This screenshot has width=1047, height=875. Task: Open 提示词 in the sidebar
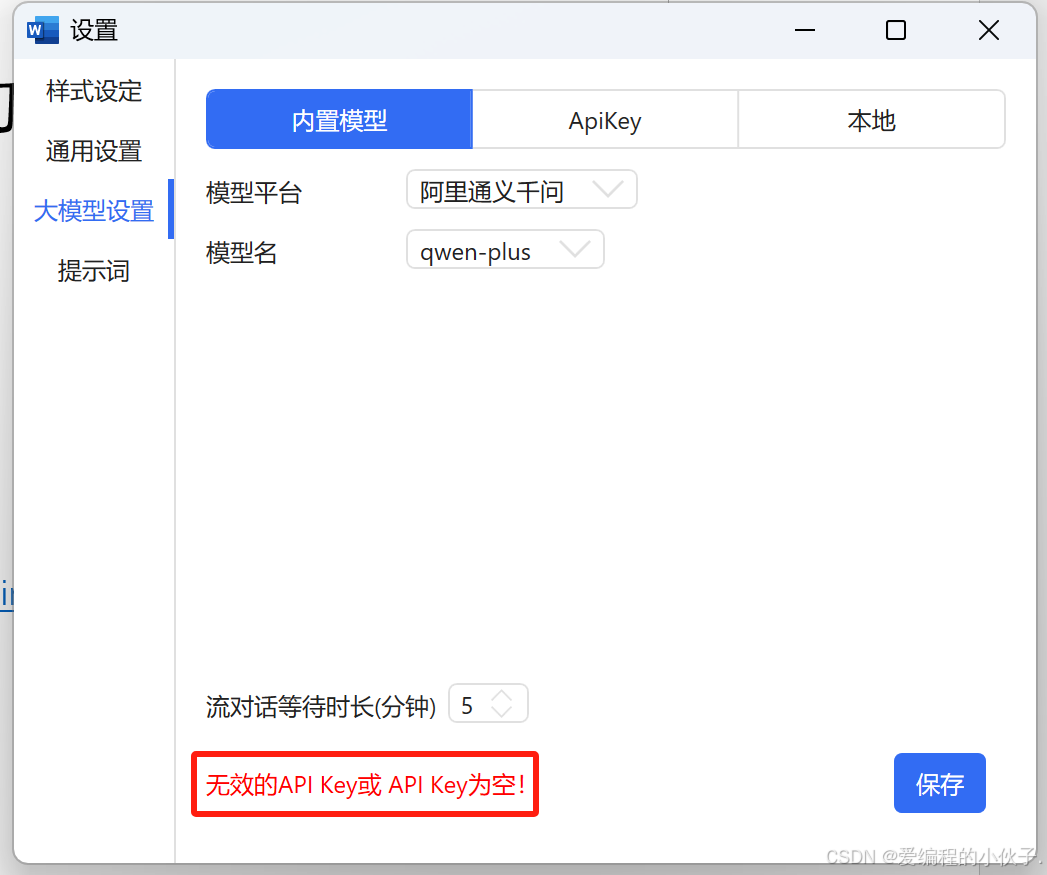(x=93, y=271)
